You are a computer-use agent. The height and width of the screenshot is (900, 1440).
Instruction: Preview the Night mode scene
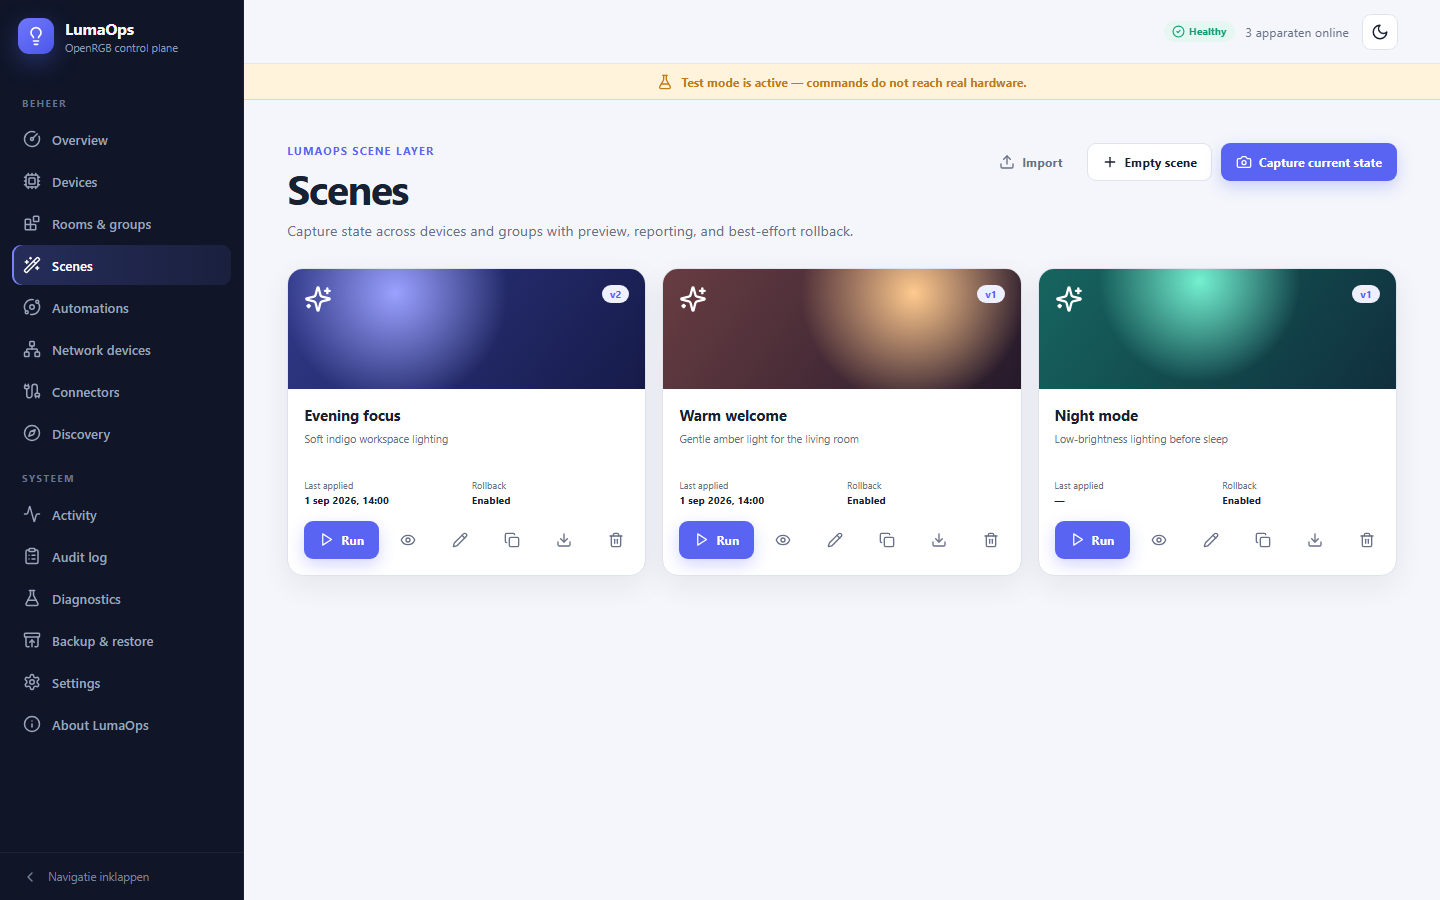[1159, 540]
